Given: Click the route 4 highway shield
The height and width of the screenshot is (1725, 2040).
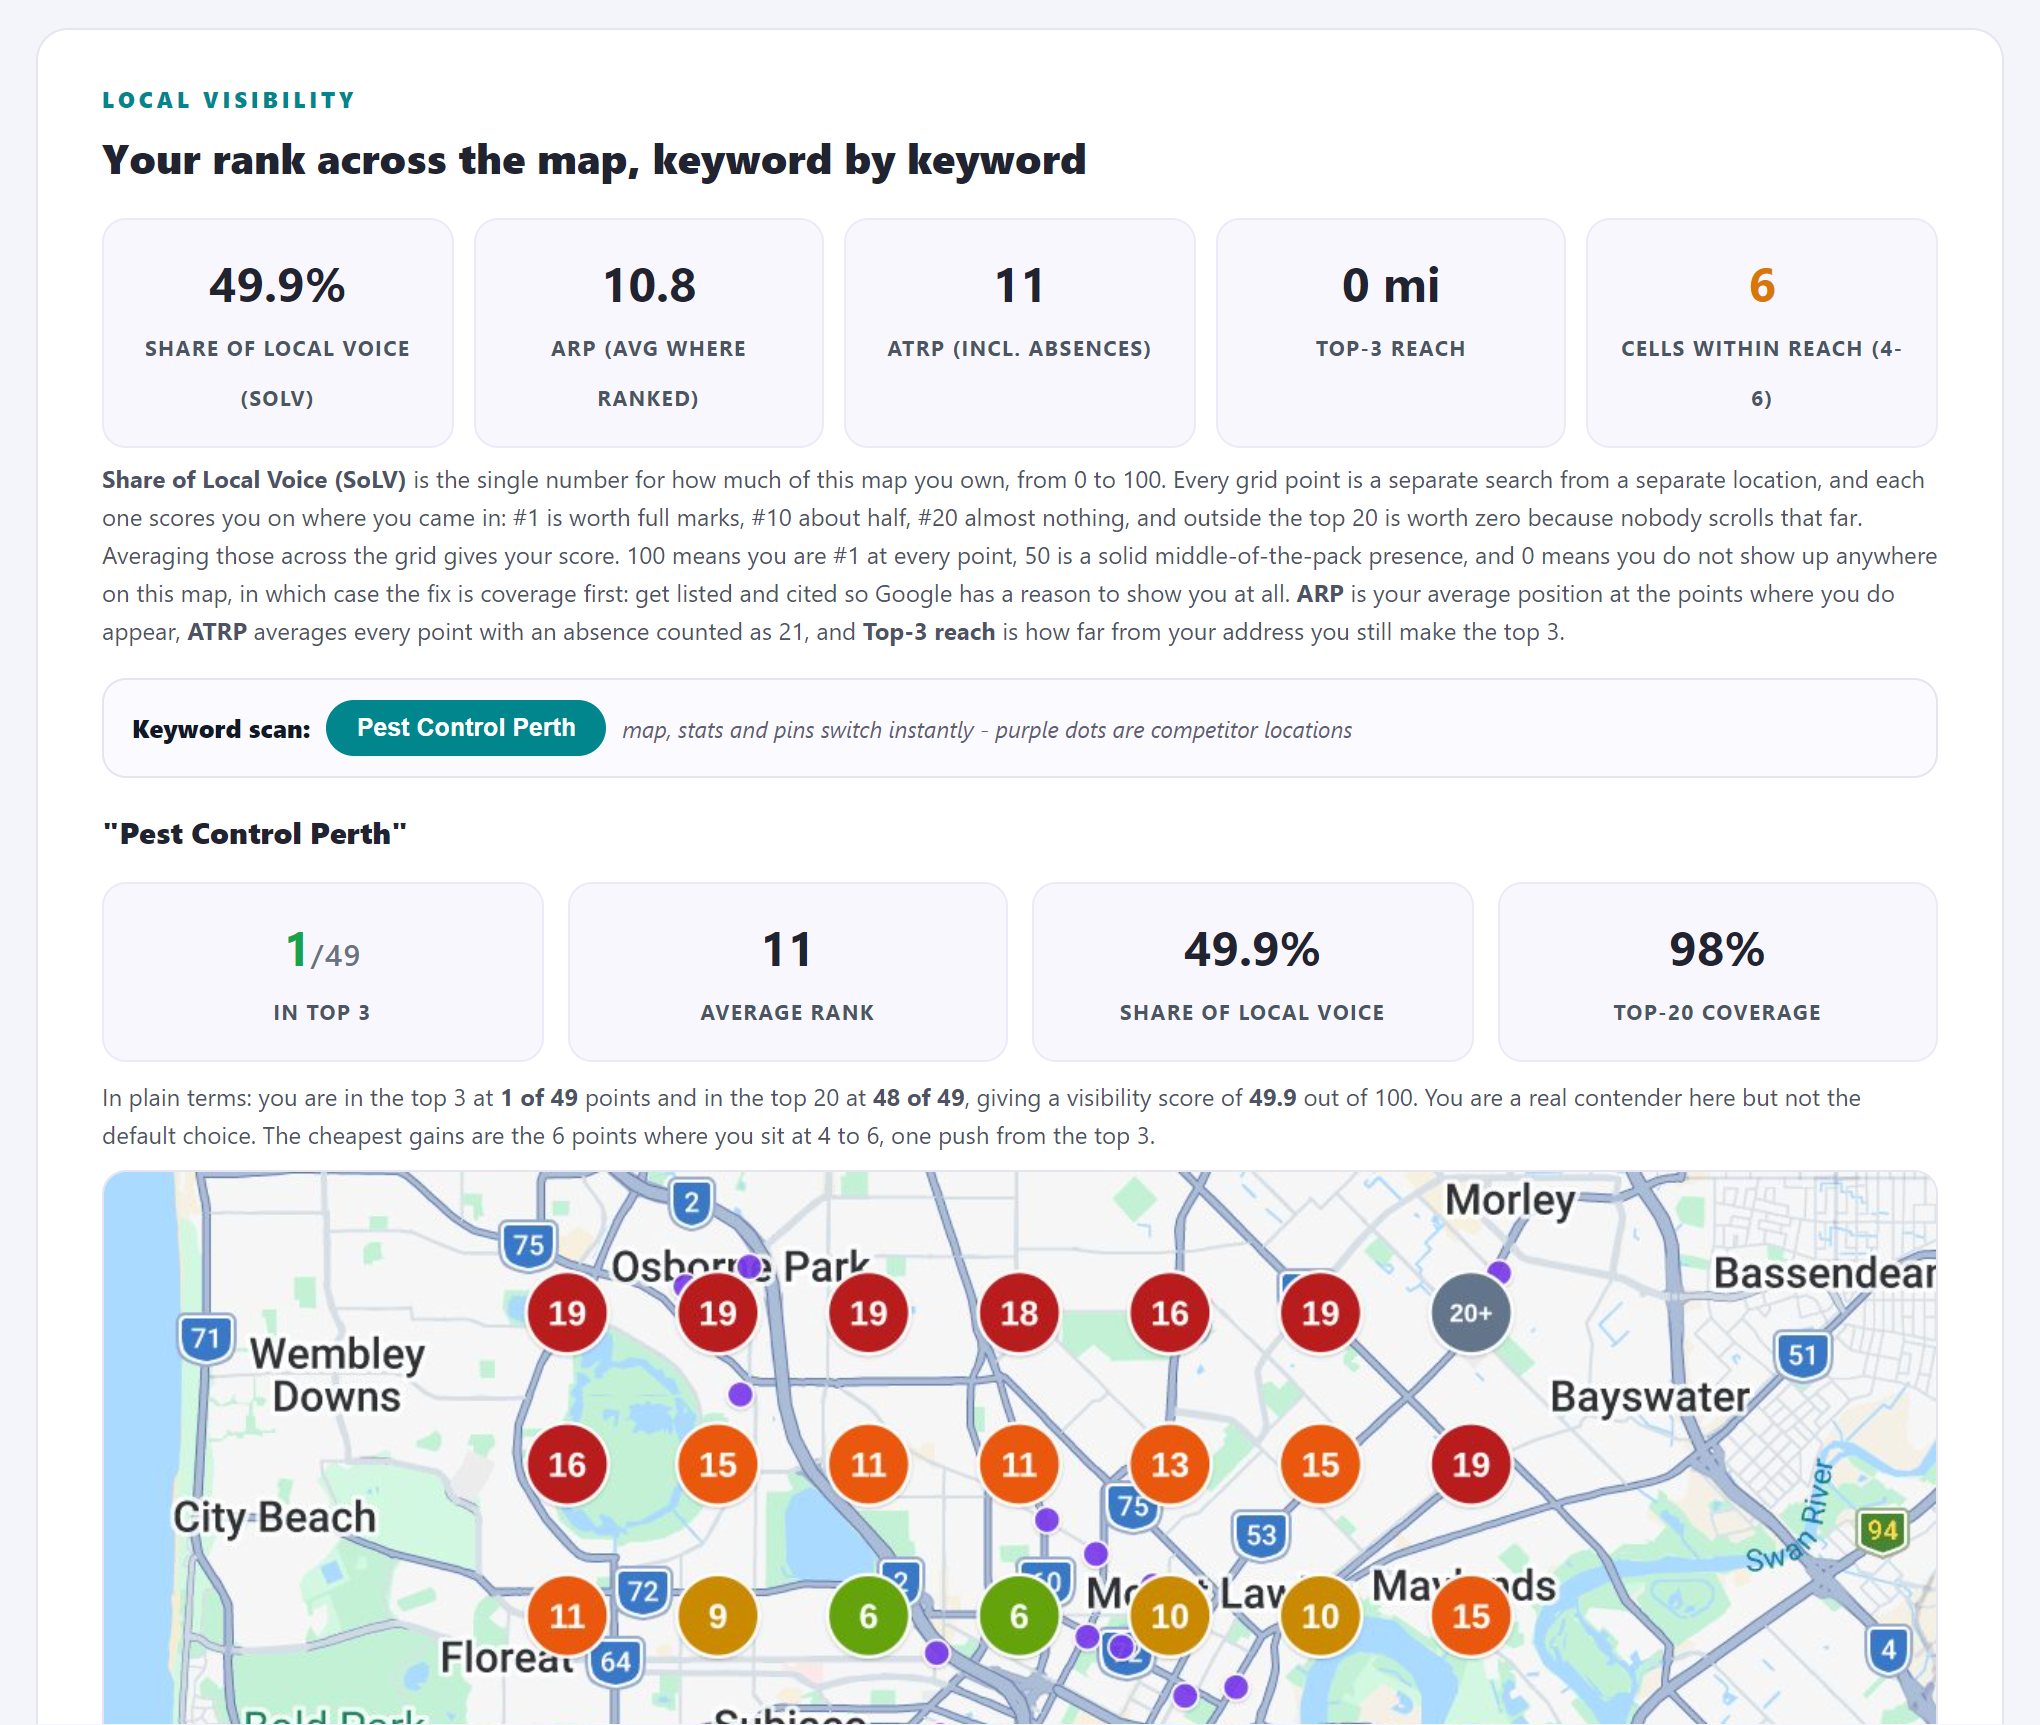Looking at the screenshot, I should tap(1888, 1650).
